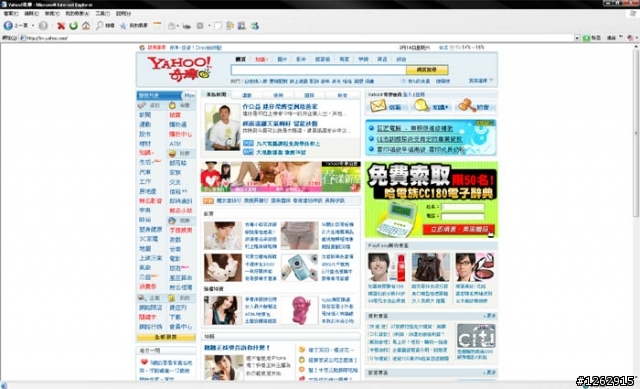Click the red icon at the toolbar's far right

[630, 38]
